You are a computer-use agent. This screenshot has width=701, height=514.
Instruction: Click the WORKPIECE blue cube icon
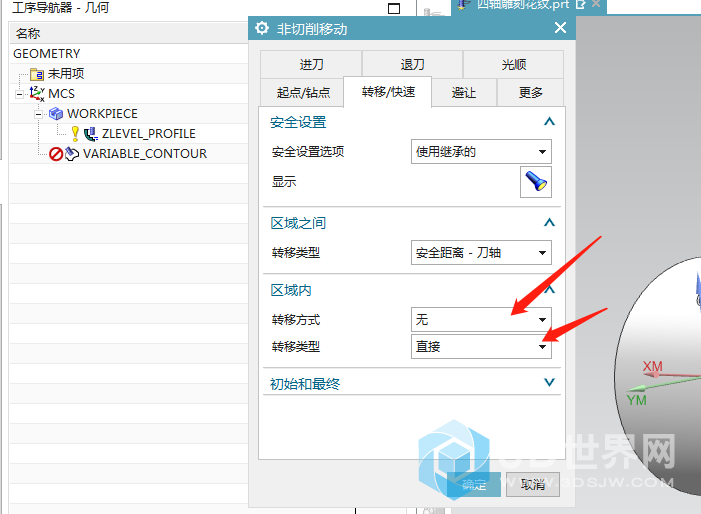(56, 114)
